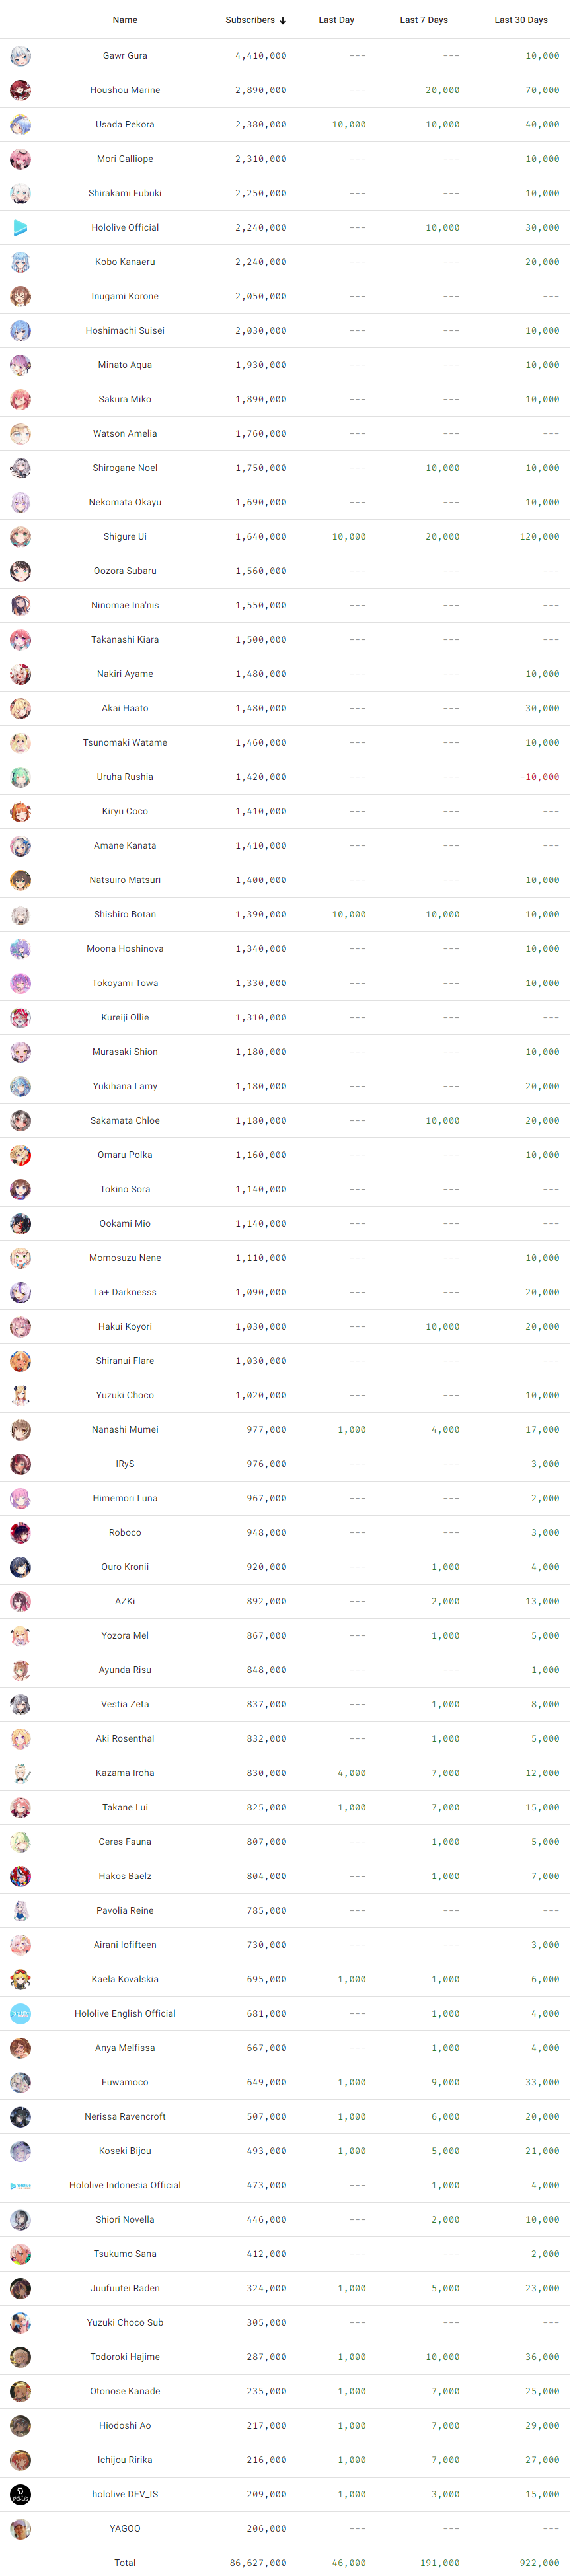Select the Nanashi Mumei name link
The height and width of the screenshot is (2576, 571).
click(125, 1429)
